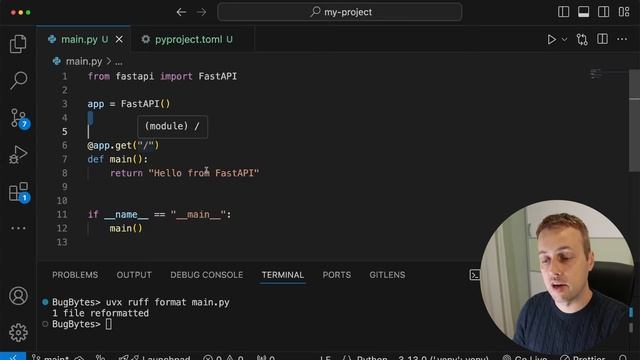
Task: Expand the breadcrumb ellipsis segment
Action: [x=118, y=62]
